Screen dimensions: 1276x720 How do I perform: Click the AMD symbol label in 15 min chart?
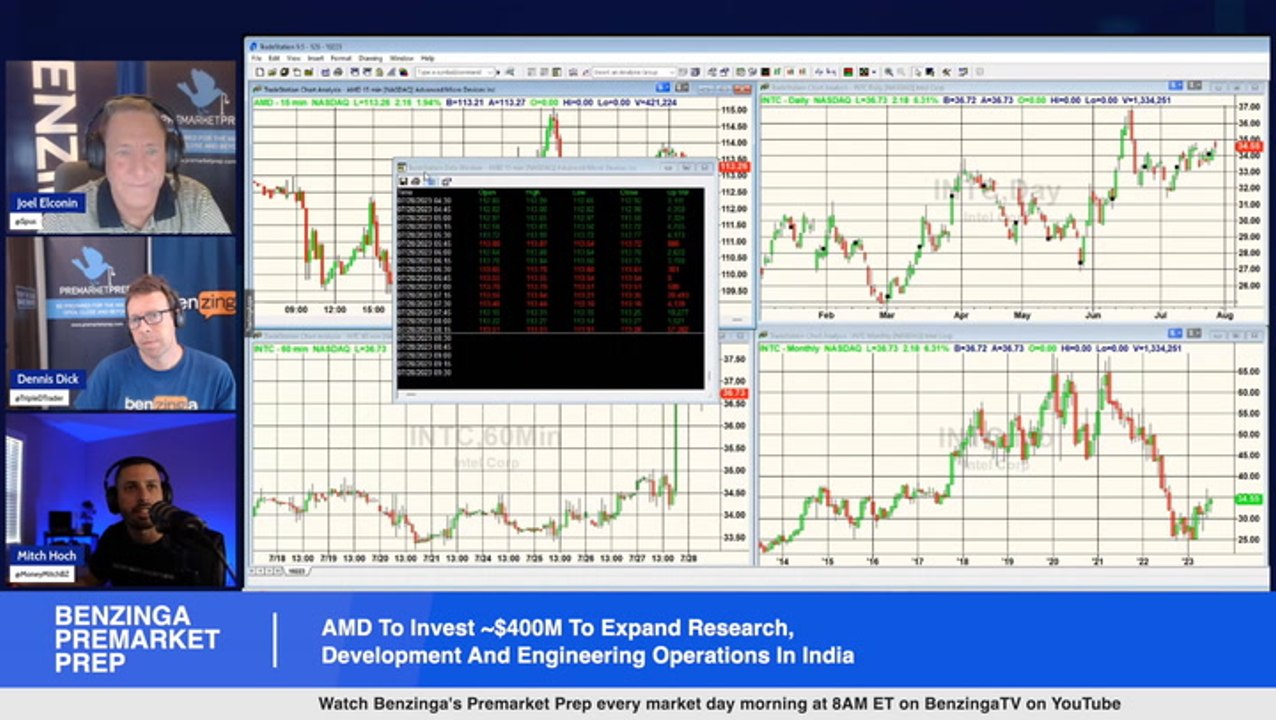click(x=263, y=101)
